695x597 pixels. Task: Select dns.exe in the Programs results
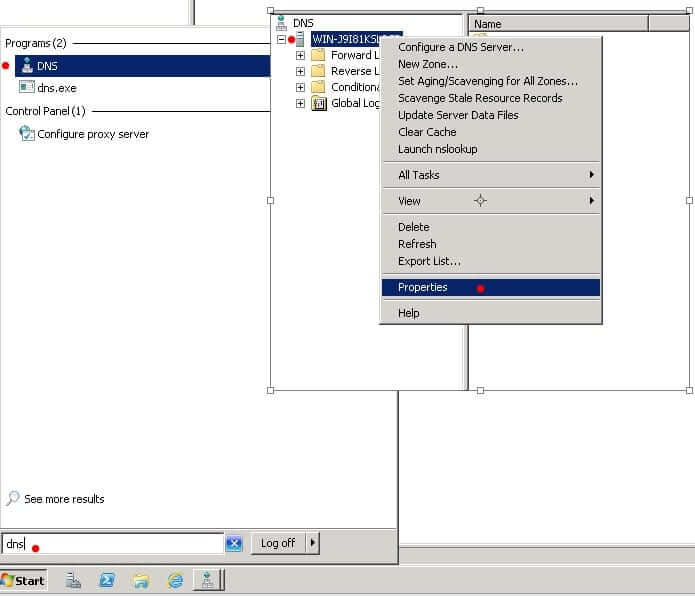[48, 88]
